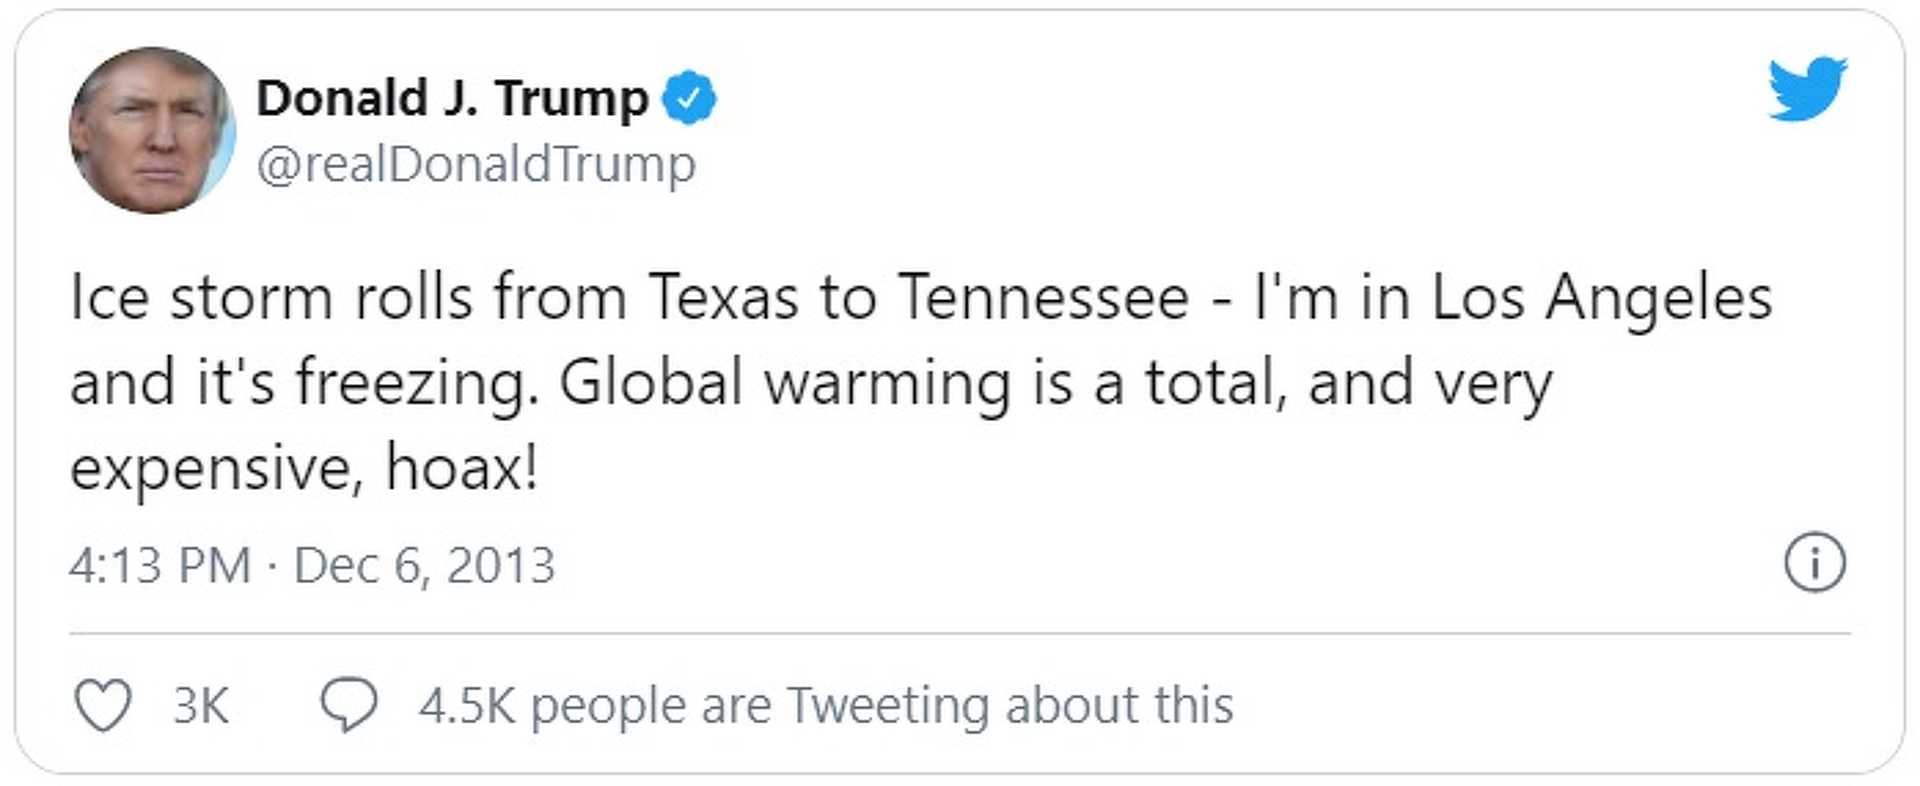The image size is (1920, 786).
Task: Click the Dec 6, 2013 date
Action: (424, 566)
